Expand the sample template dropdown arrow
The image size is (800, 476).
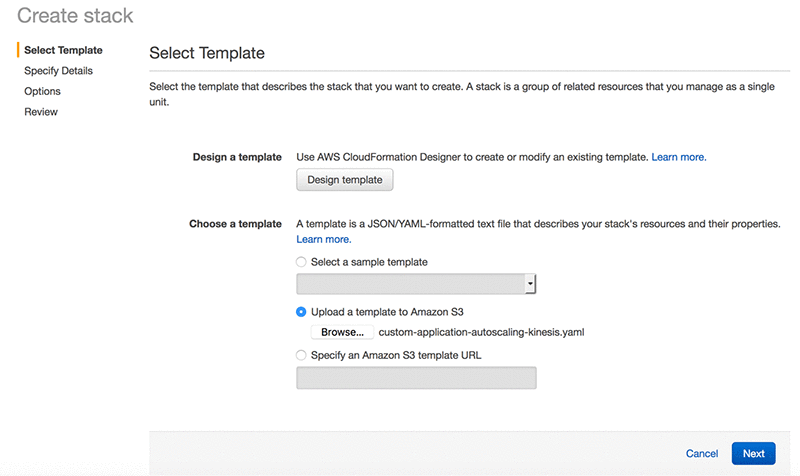[x=531, y=285]
